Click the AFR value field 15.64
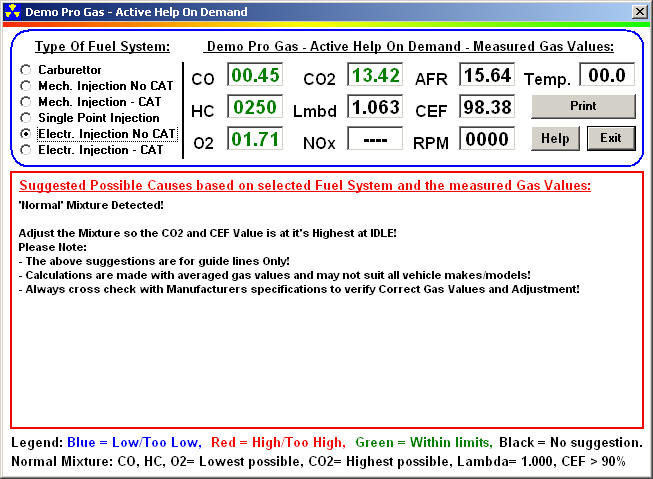This screenshot has height=479, width=653. pyautogui.click(x=487, y=75)
